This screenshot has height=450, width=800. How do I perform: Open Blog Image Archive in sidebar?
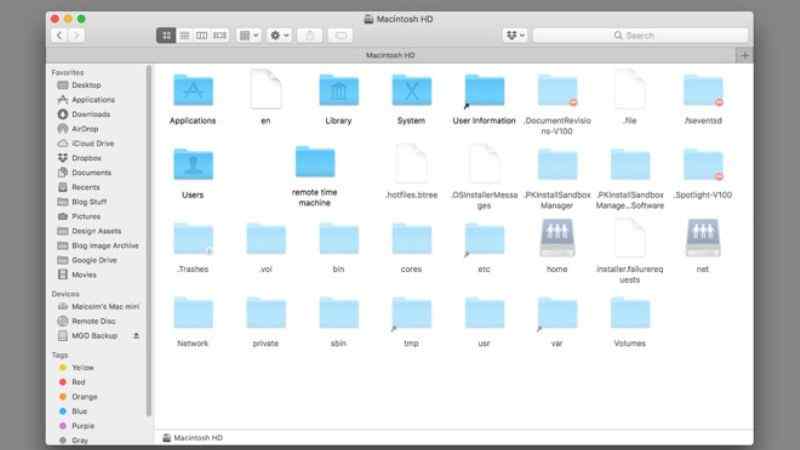pos(105,245)
